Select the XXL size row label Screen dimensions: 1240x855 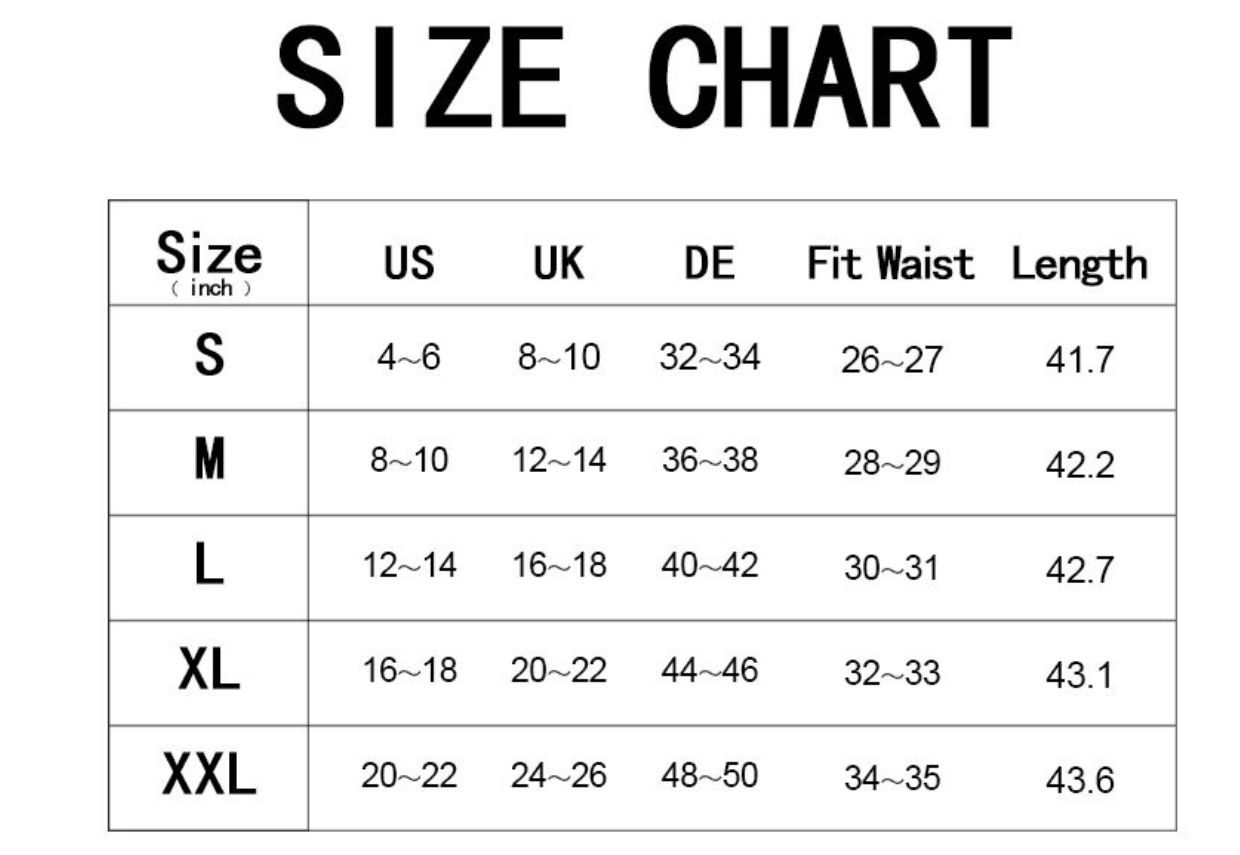pos(209,775)
